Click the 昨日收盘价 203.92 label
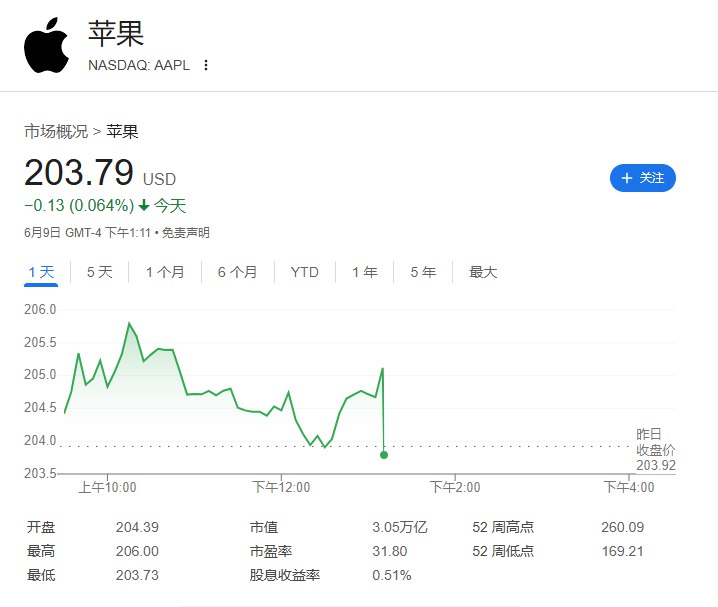This screenshot has height=607, width=718. (x=656, y=450)
